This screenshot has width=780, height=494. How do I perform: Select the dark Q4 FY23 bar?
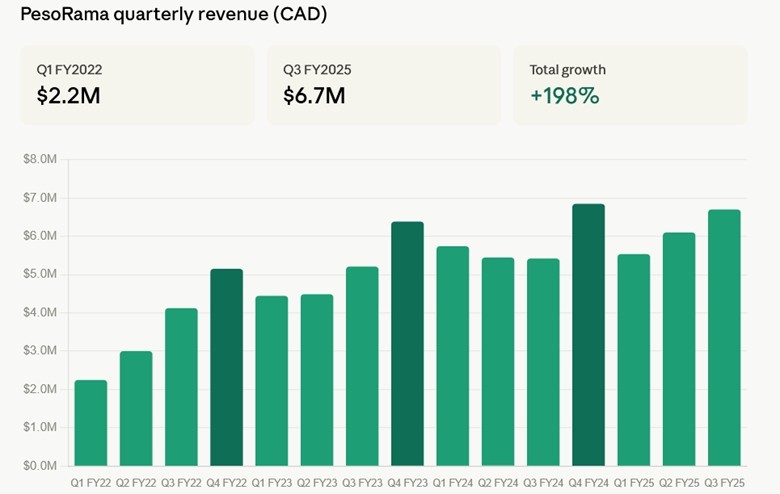point(407,344)
